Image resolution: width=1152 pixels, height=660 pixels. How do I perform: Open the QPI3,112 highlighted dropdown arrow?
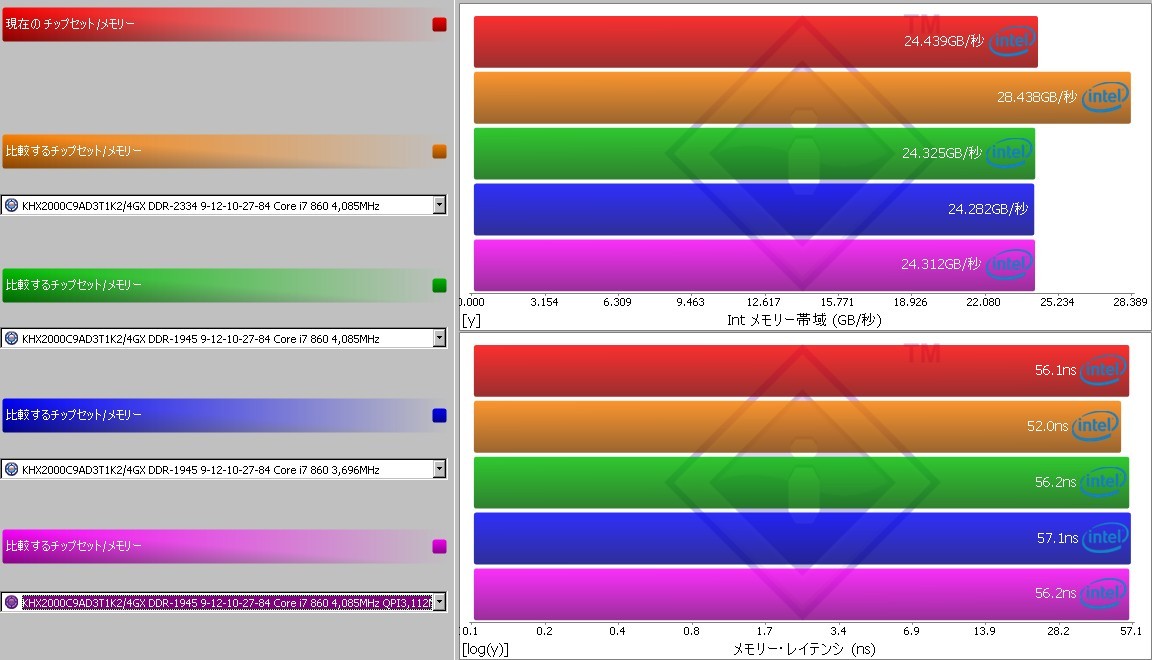tap(439, 602)
